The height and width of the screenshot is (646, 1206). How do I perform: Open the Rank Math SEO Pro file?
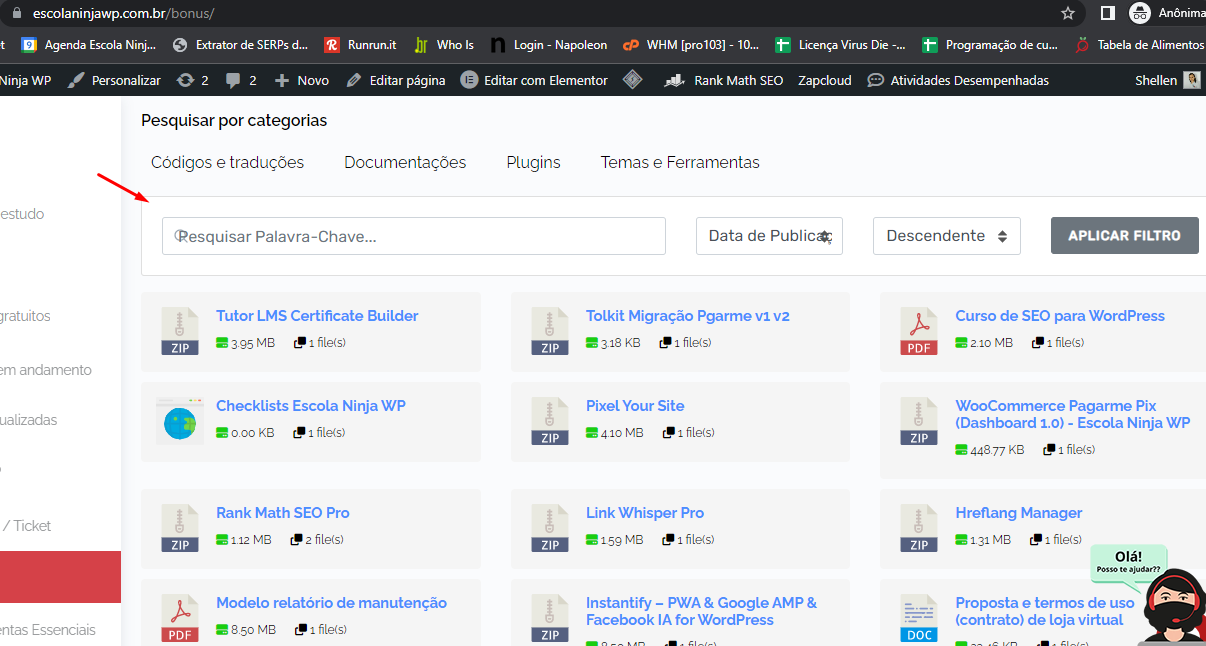pos(283,513)
